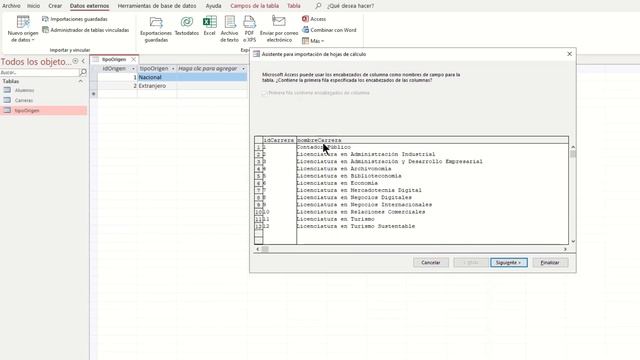This screenshot has height=360, width=640.
Task: Open Herramientas de base de datos tab
Action: coord(157,6)
